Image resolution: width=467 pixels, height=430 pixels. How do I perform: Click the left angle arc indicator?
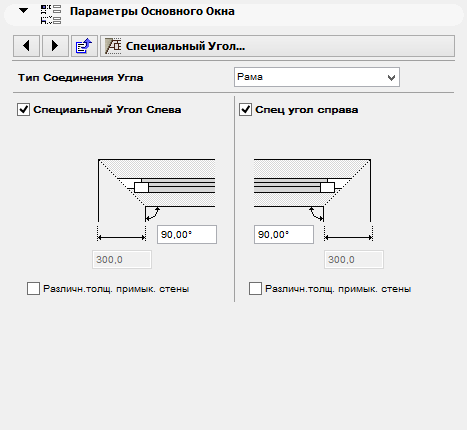[x=153, y=214]
